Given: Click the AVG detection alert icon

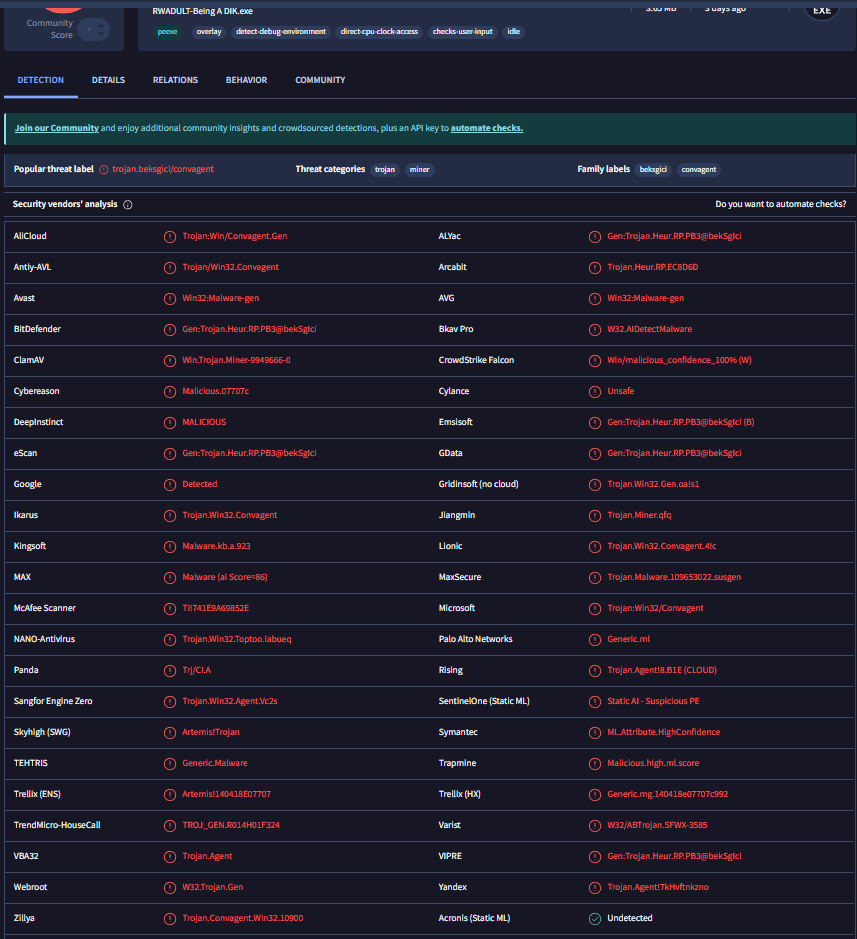Looking at the screenshot, I should point(595,299).
